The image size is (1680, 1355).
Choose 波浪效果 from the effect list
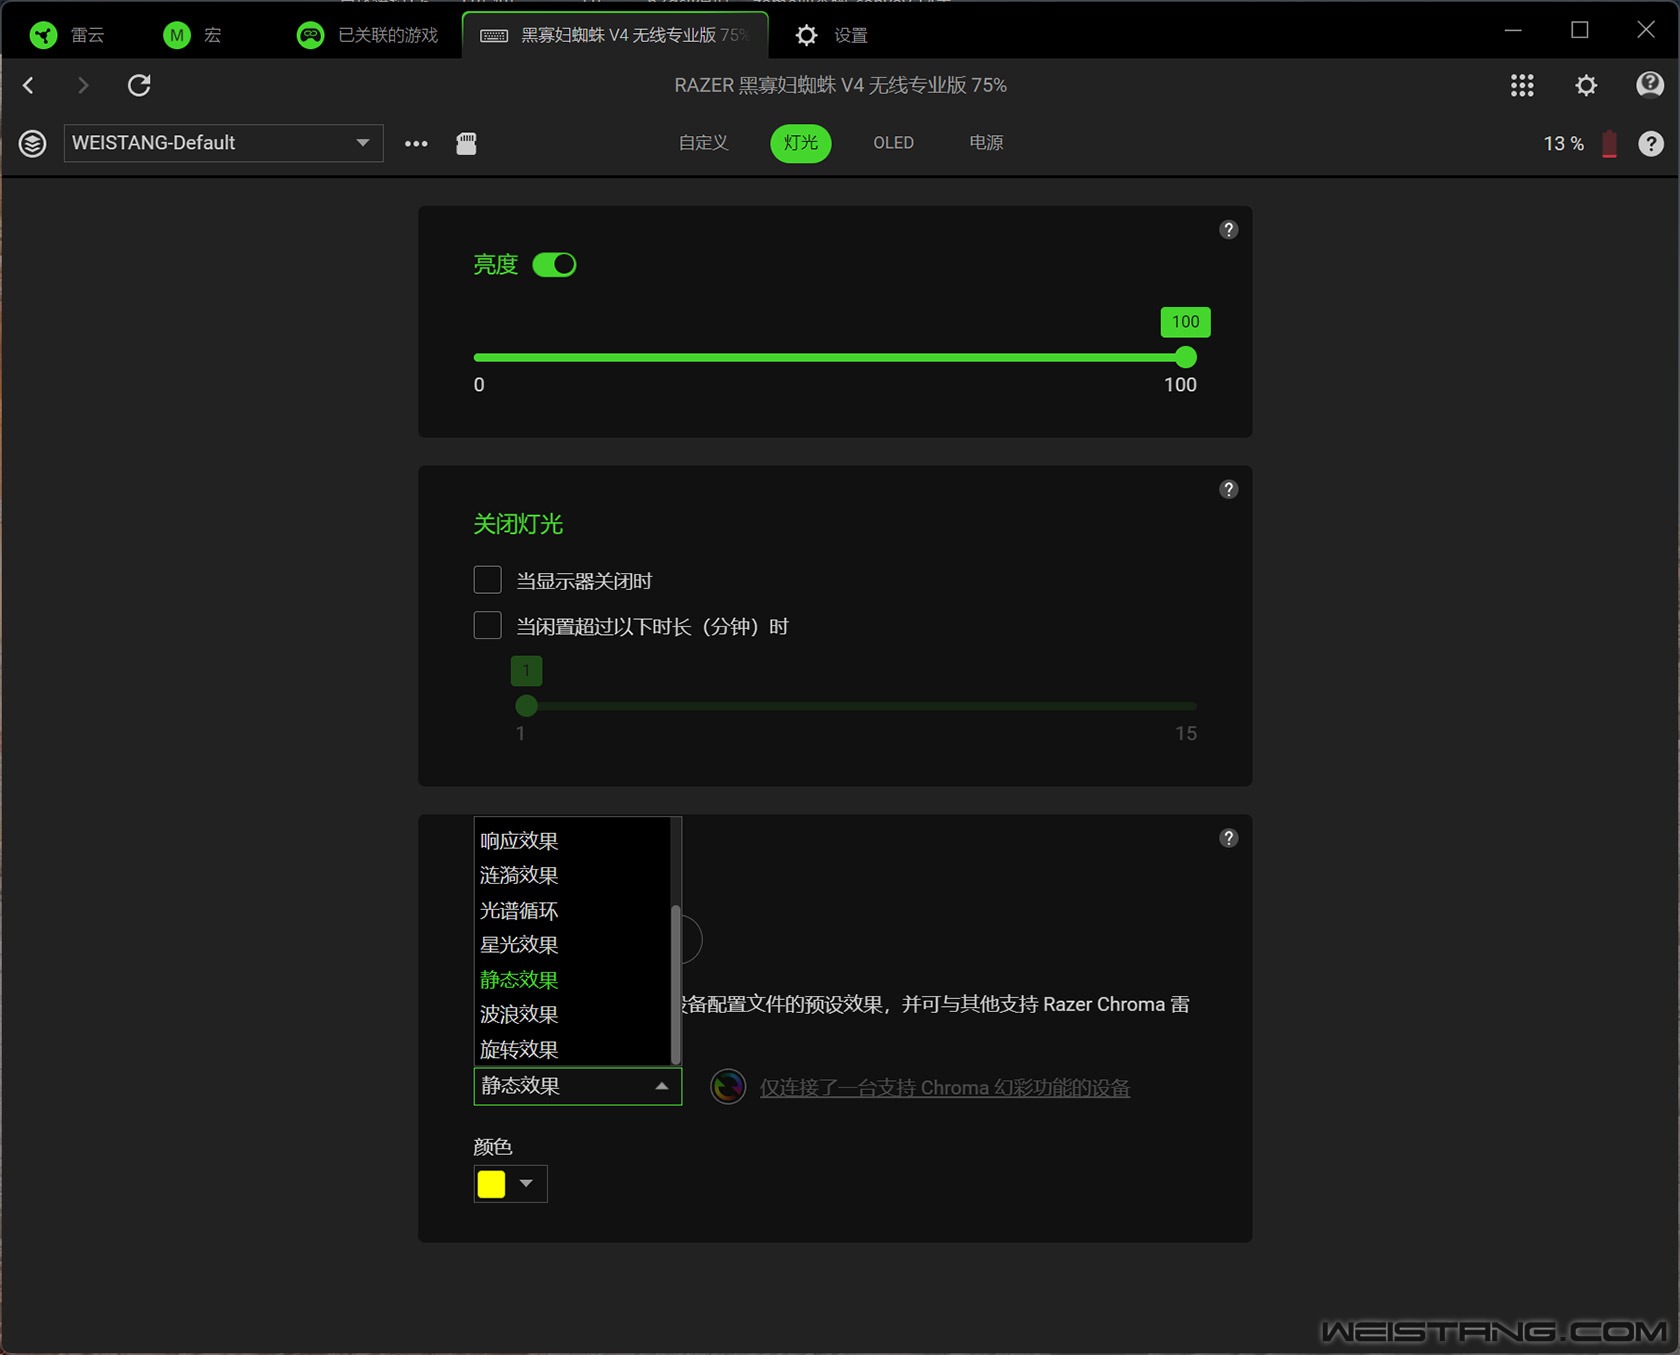tap(572, 1014)
